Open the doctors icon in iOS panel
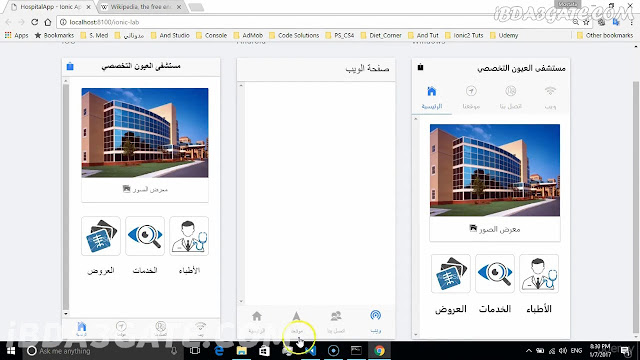Image resolution: width=640 pixels, height=360 pixels. pos(189,236)
